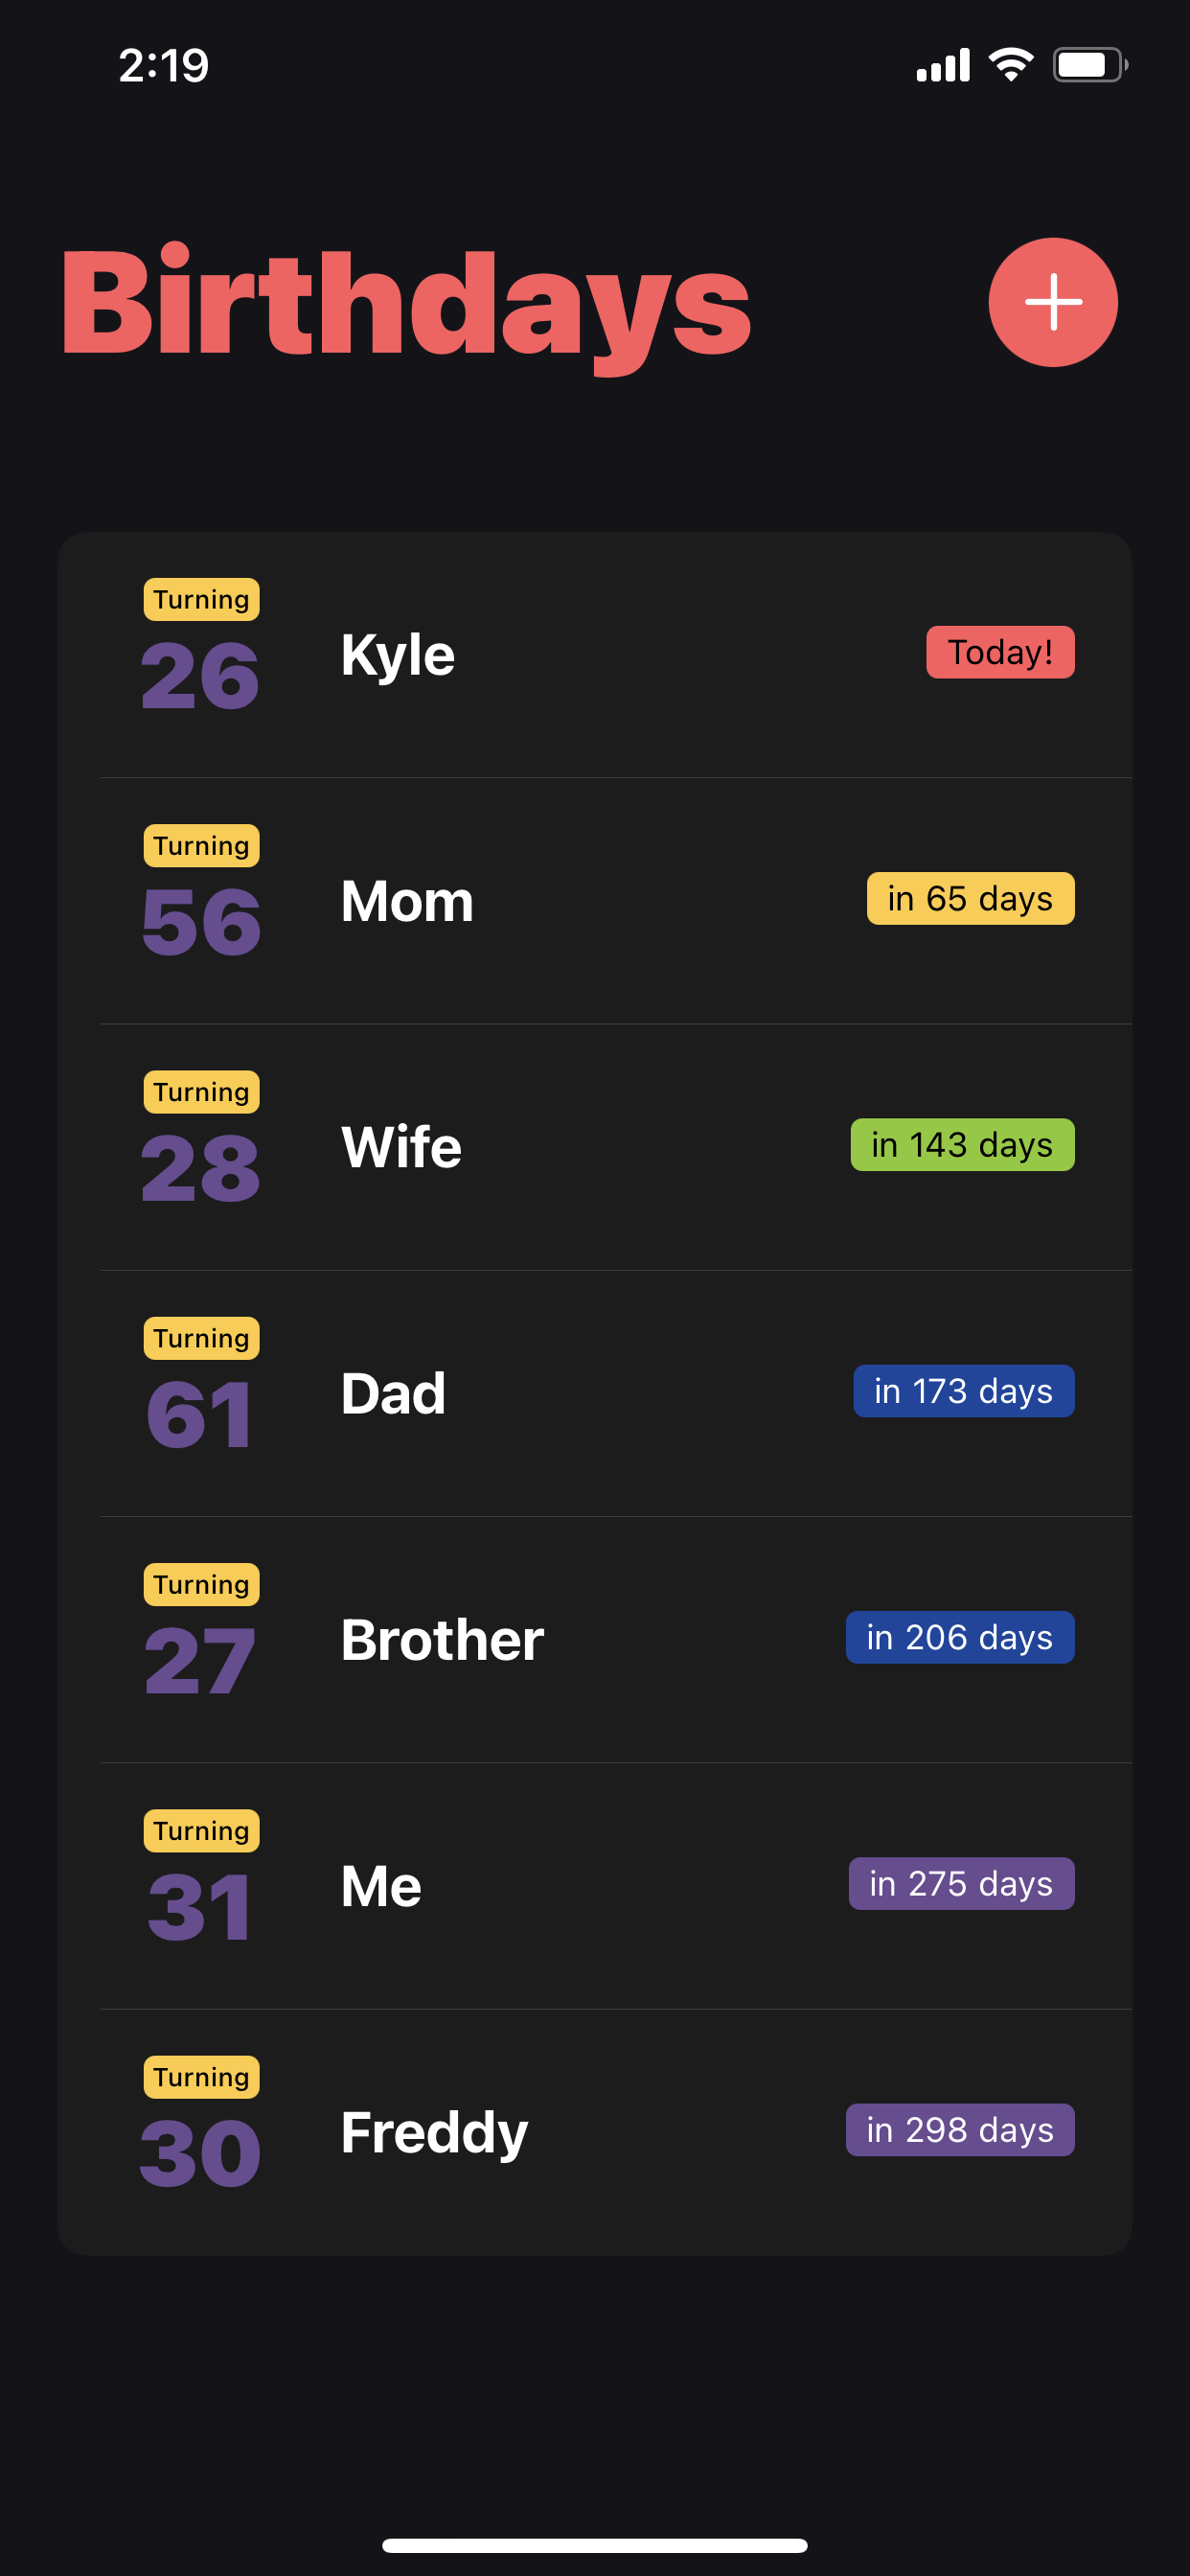
Task: Tap the add birthday plus button
Action: click(x=1053, y=302)
